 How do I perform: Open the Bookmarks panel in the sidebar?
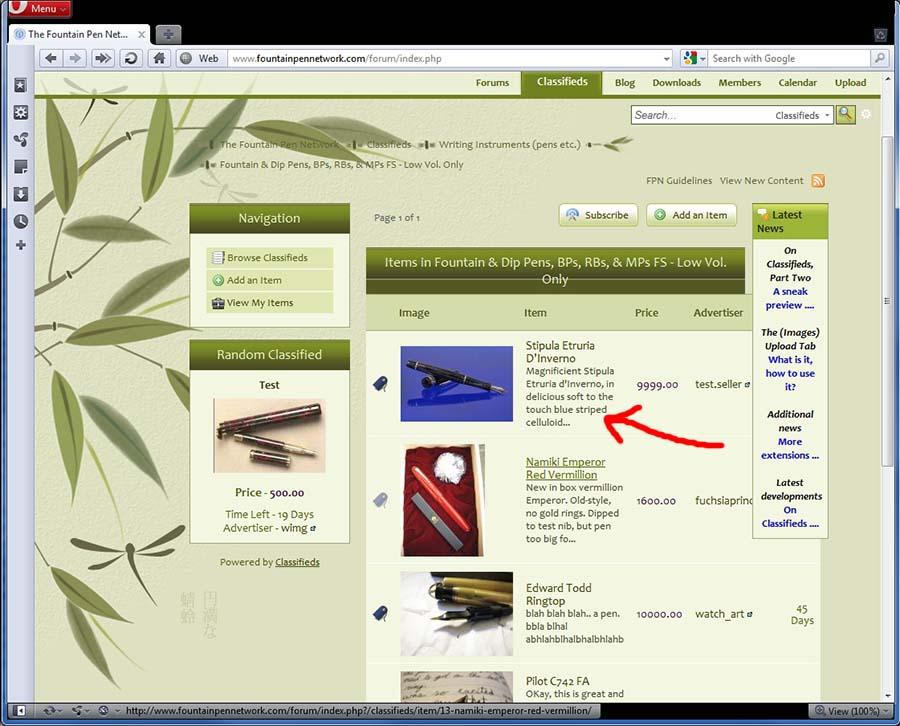coord(20,86)
